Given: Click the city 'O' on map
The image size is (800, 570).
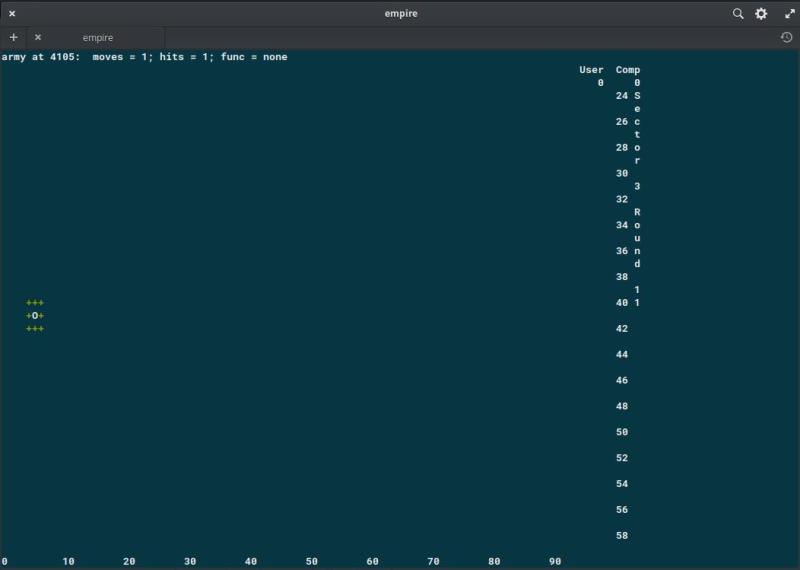Looking at the screenshot, I should pyautogui.click(x=35, y=316).
